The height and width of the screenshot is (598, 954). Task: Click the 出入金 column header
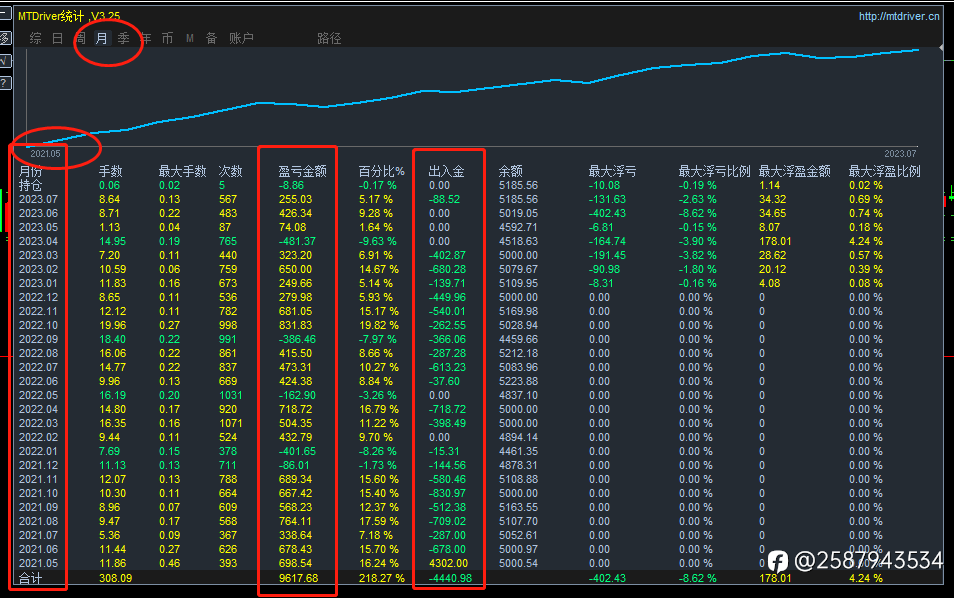pyautogui.click(x=447, y=172)
